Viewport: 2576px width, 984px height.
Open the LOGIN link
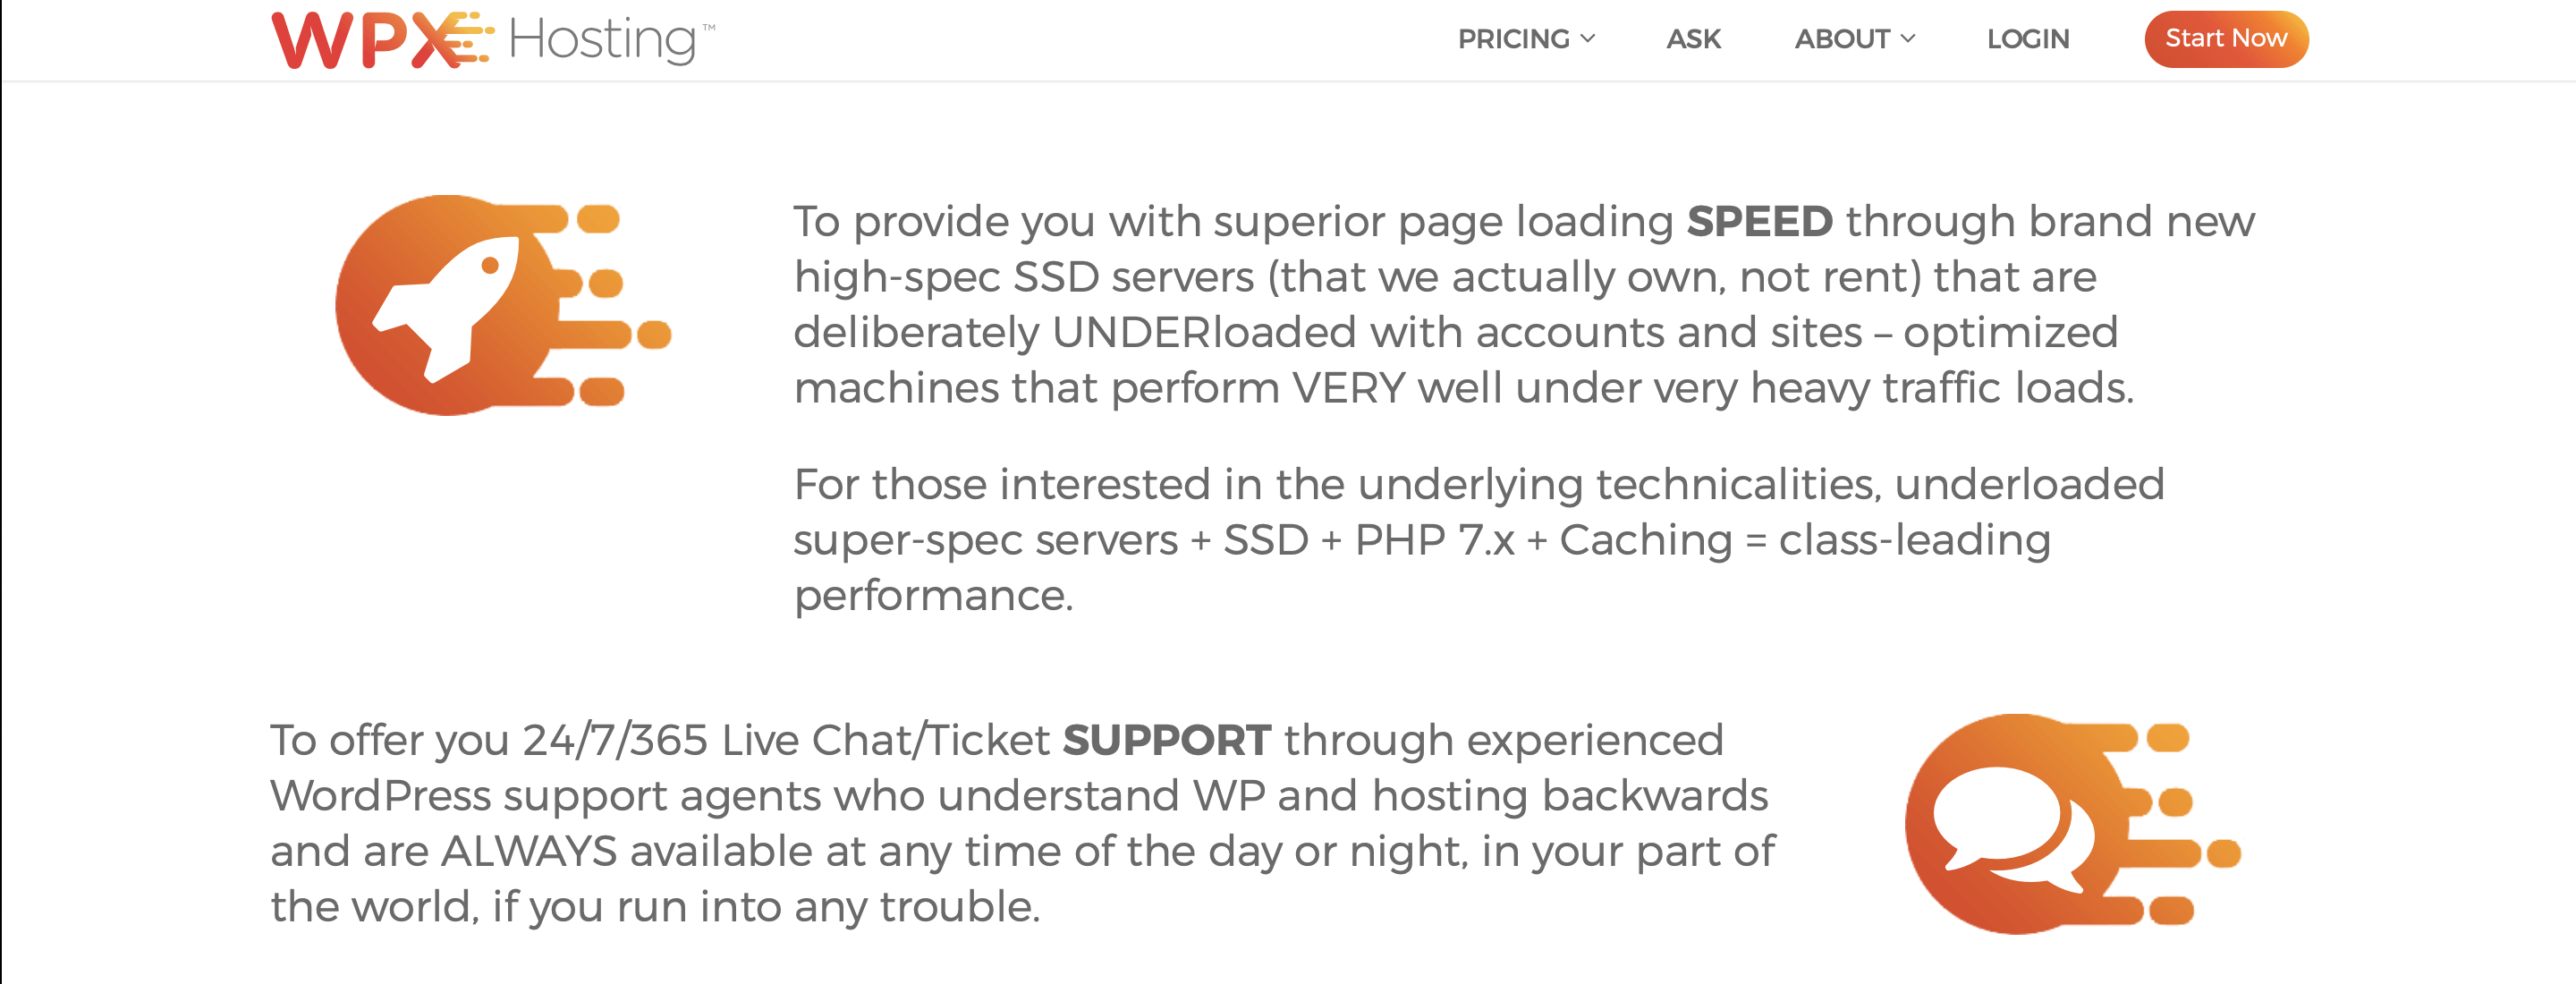(2028, 39)
